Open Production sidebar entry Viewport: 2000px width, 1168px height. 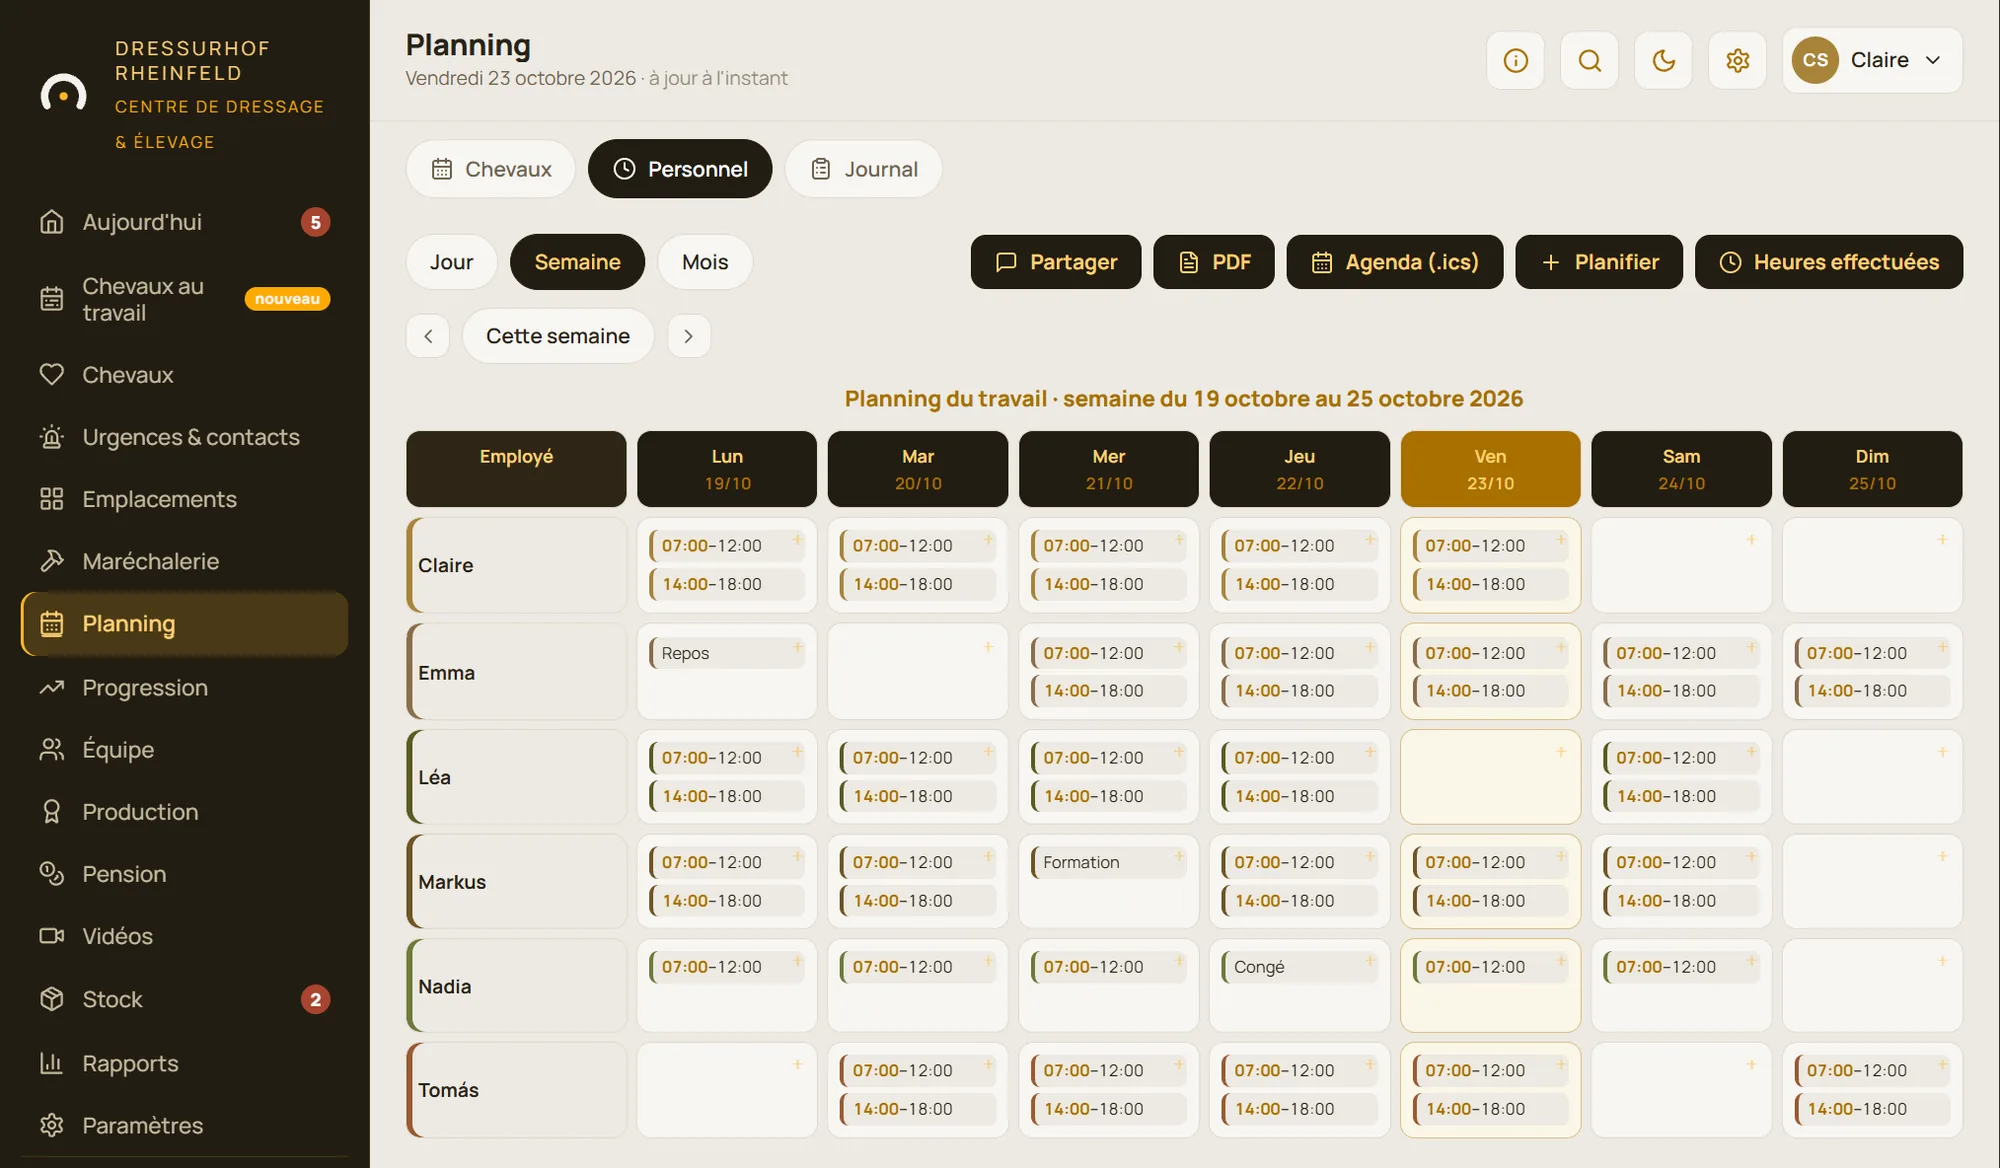(x=185, y=812)
